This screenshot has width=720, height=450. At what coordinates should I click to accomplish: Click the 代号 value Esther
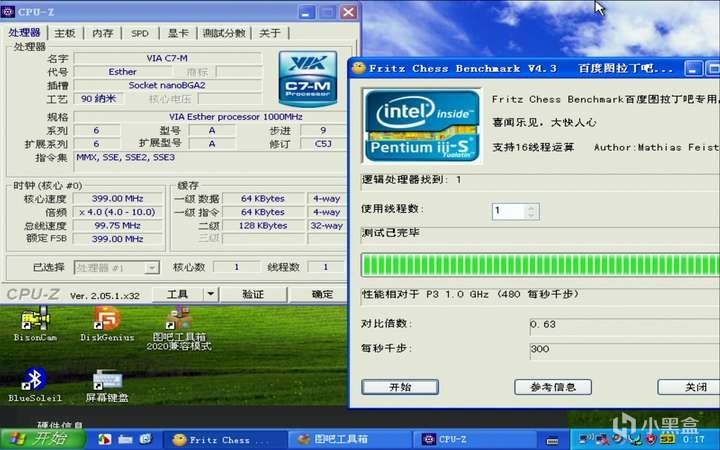(122, 72)
